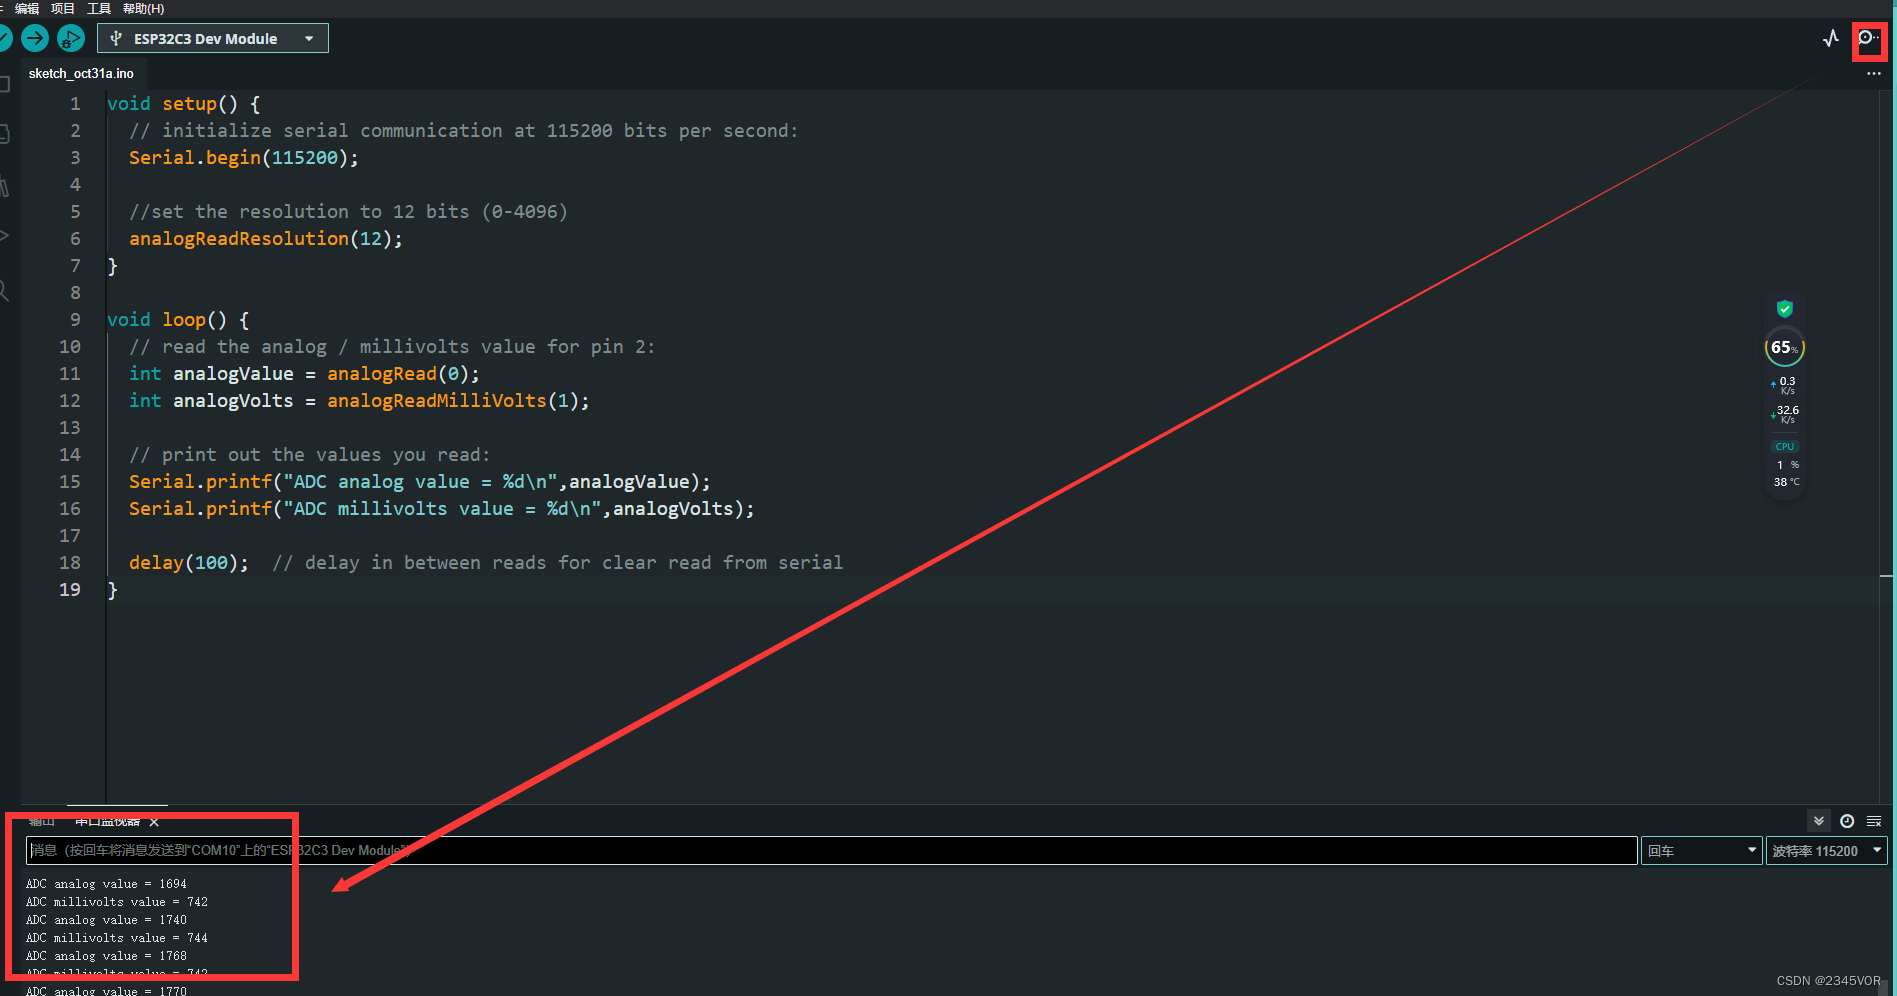The image size is (1897, 996).
Task: Click the Upload arrow button
Action: tap(35, 38)
